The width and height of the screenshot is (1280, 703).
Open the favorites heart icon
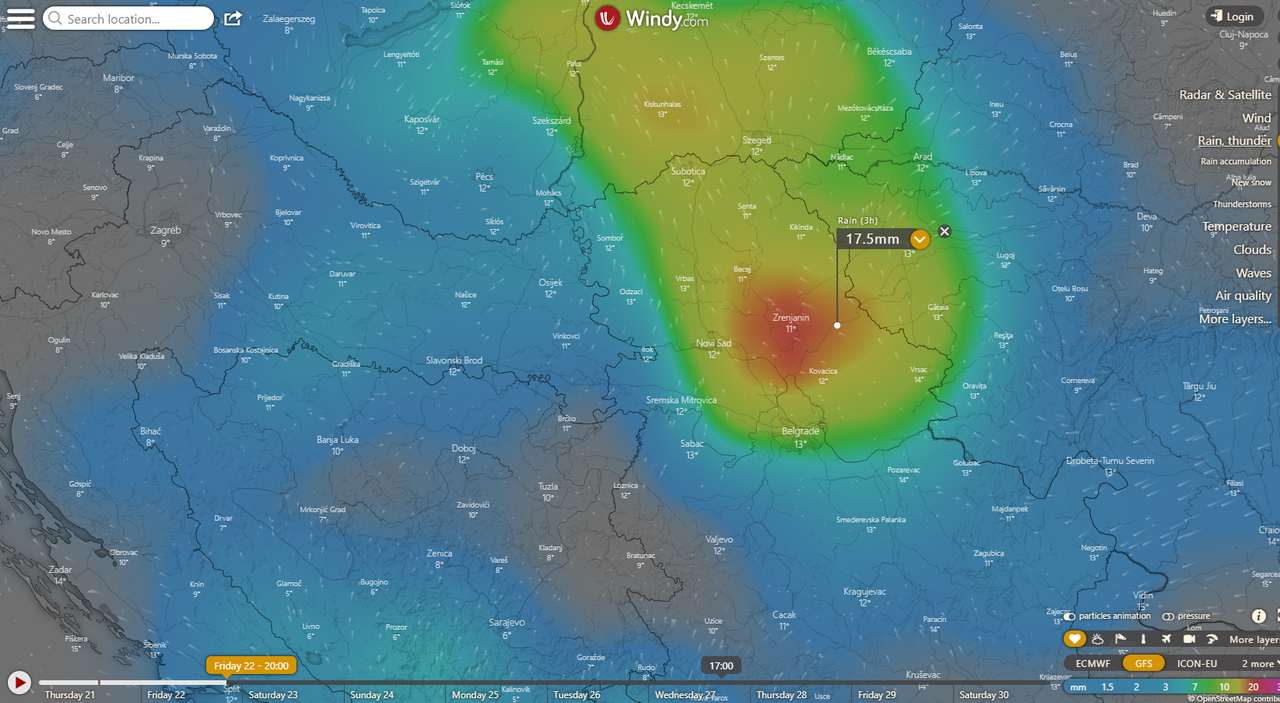1074,639
